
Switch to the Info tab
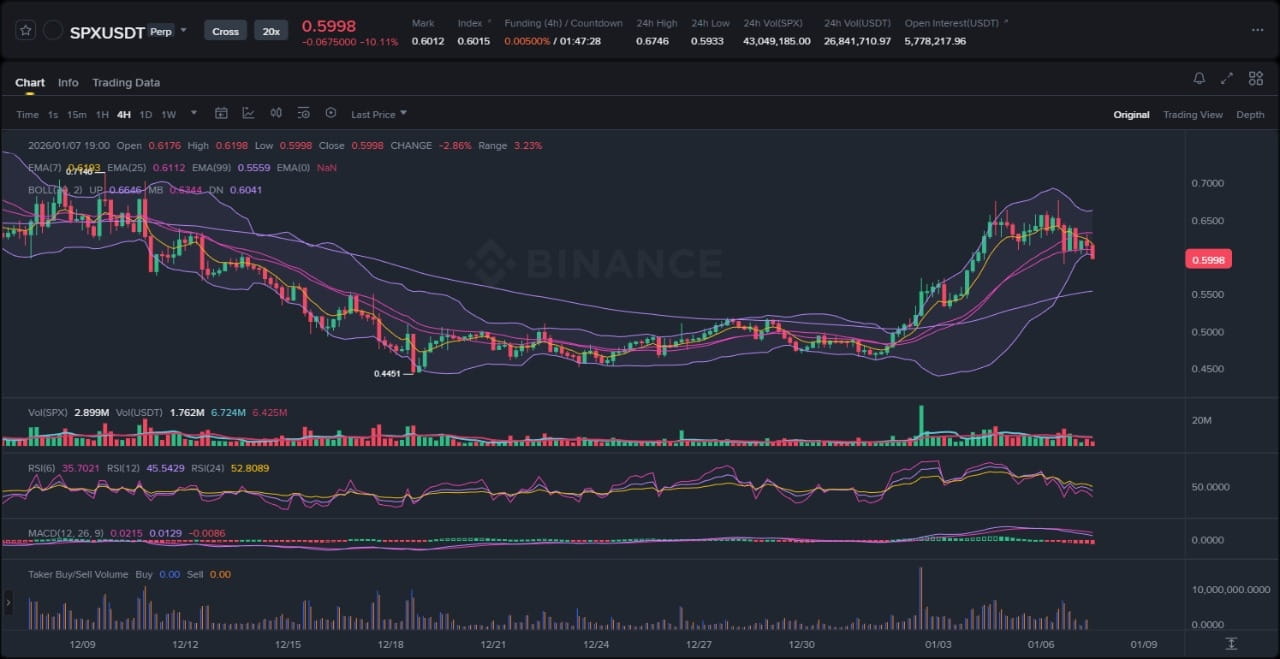click(68, 83)
